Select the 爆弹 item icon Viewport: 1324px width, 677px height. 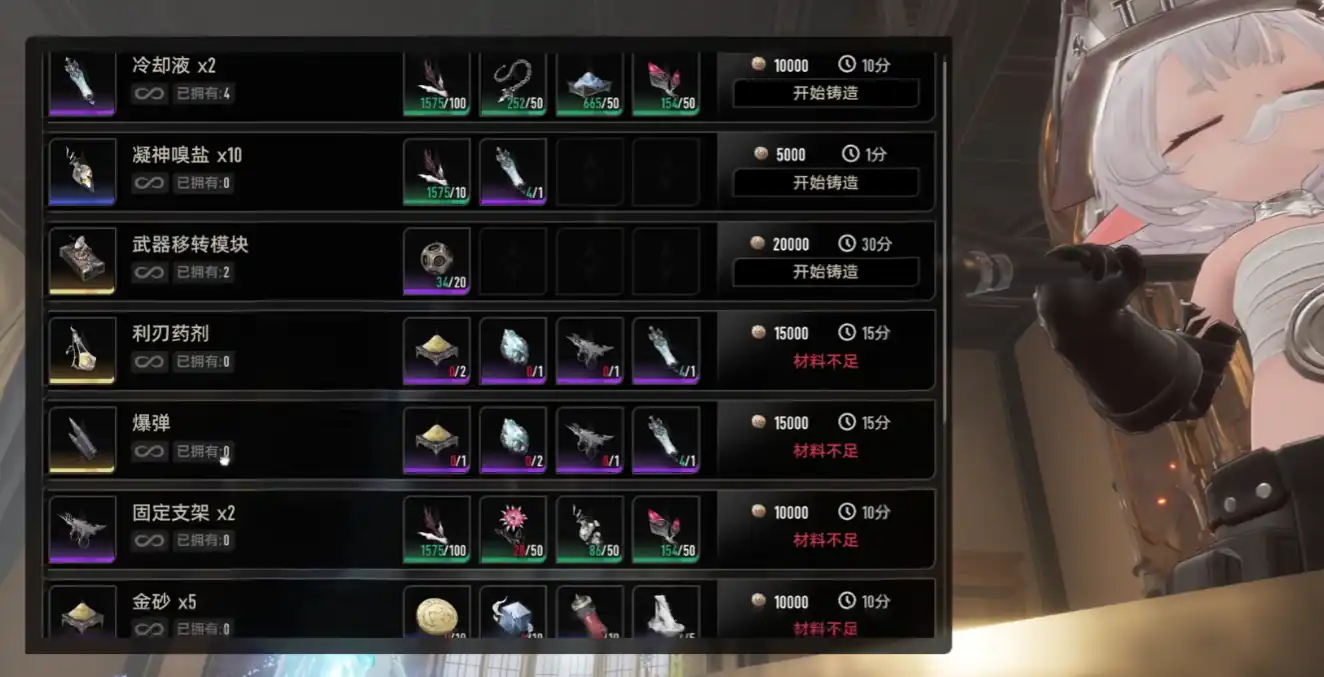tap(82, 440)
